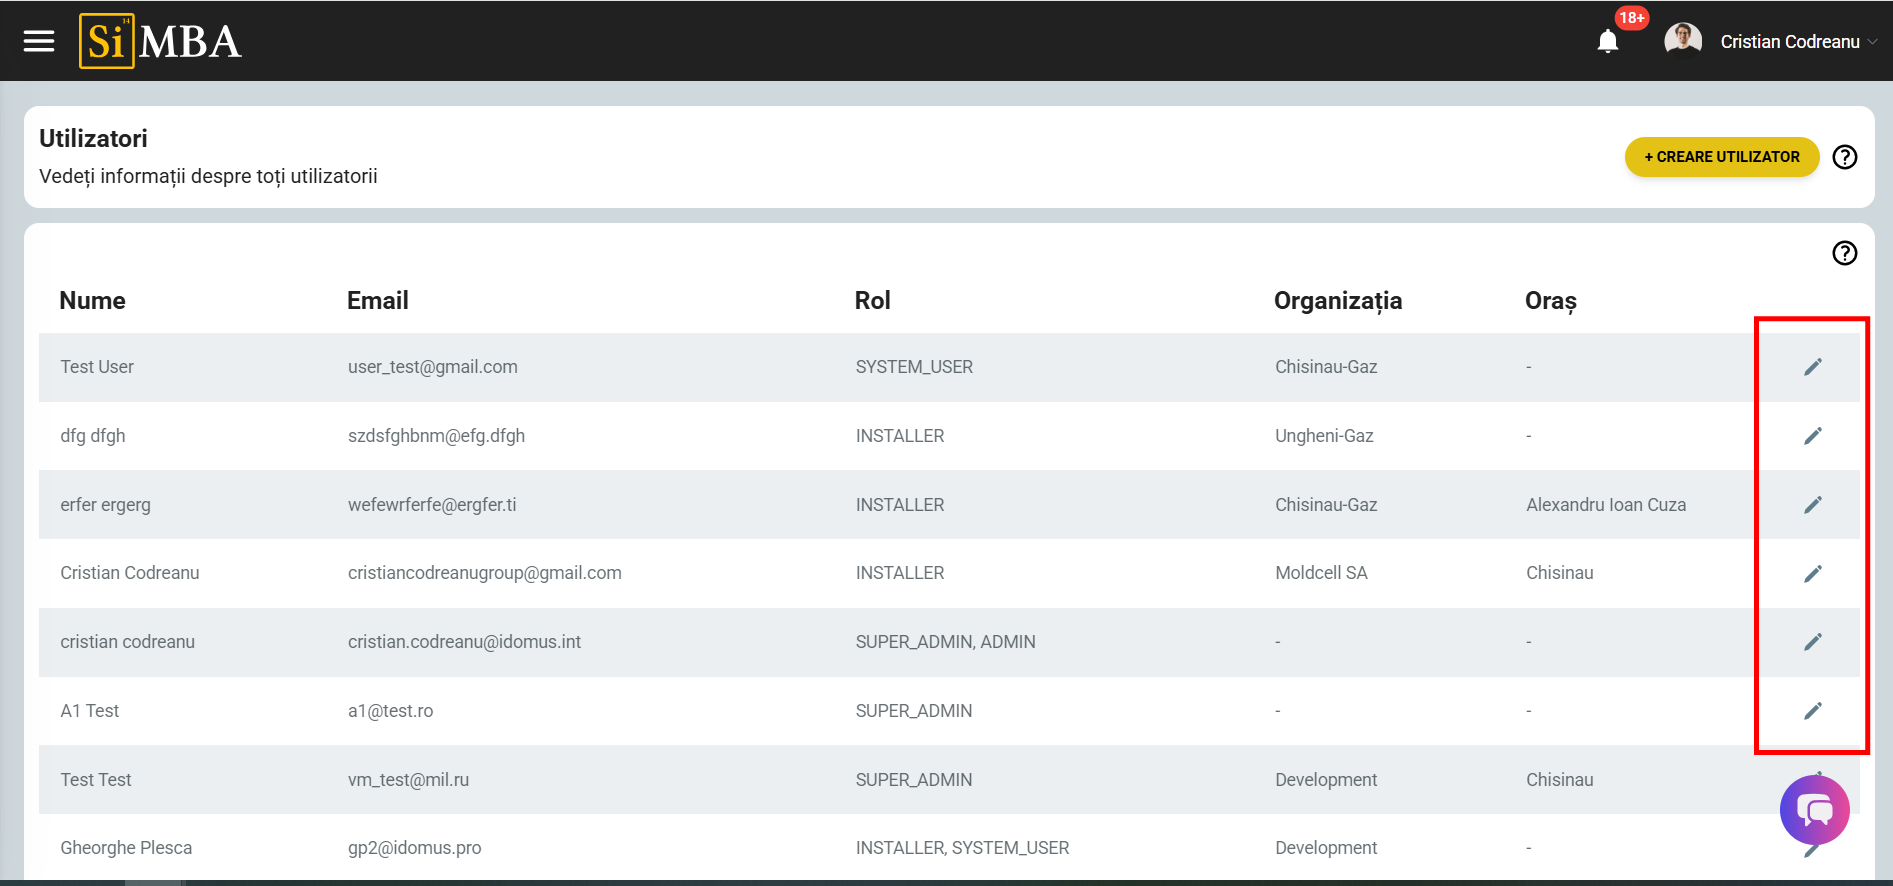The width and height of the screenshot is (1893, 886).
Task: Click the Rol column header
Action: pos(872,301)
